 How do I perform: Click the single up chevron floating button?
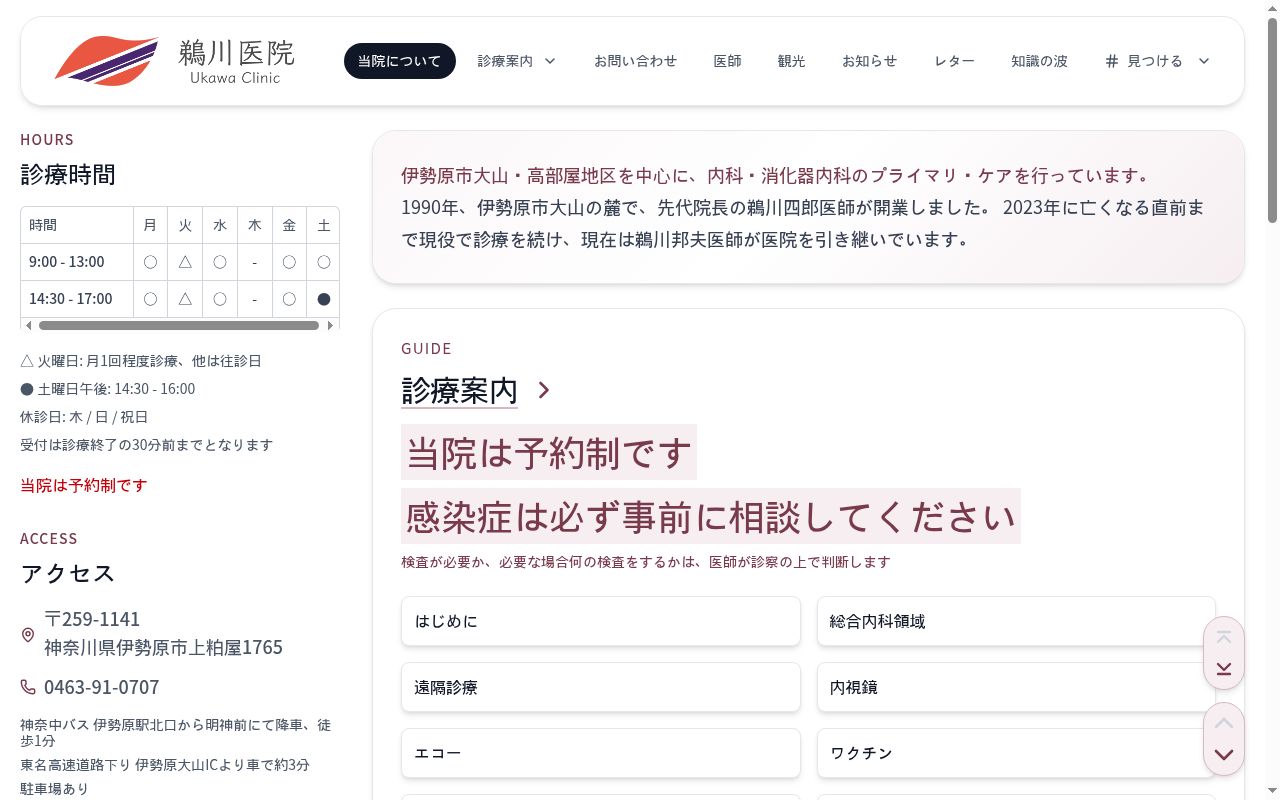(1224, 723)
